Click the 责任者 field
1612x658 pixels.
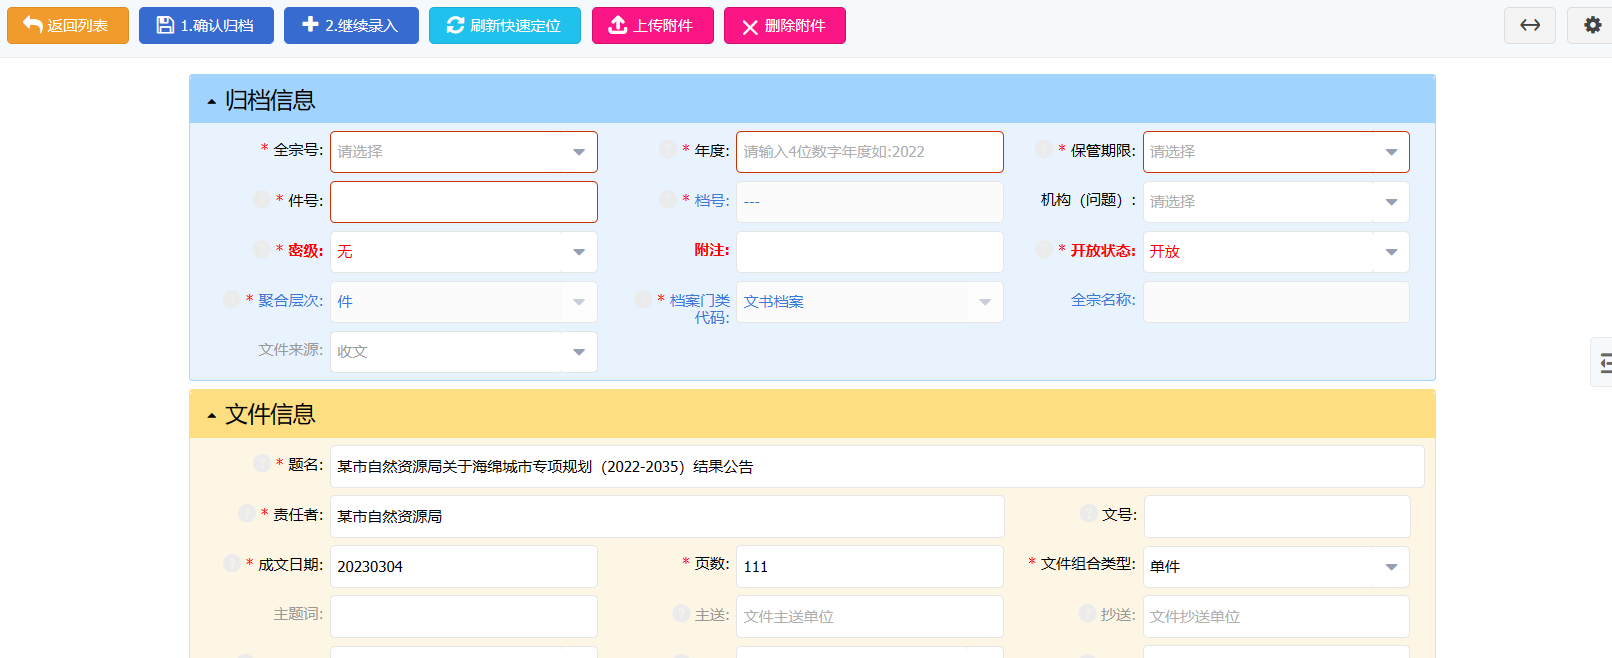667,516
